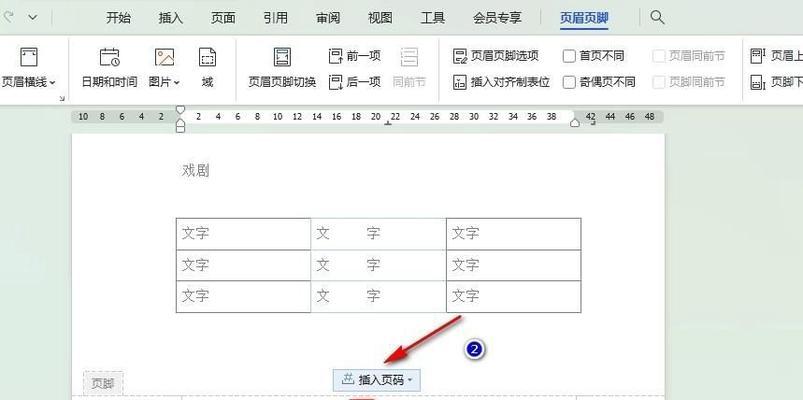
Task: Click the first-row middle cell 文 字
Action: point(348,234)
